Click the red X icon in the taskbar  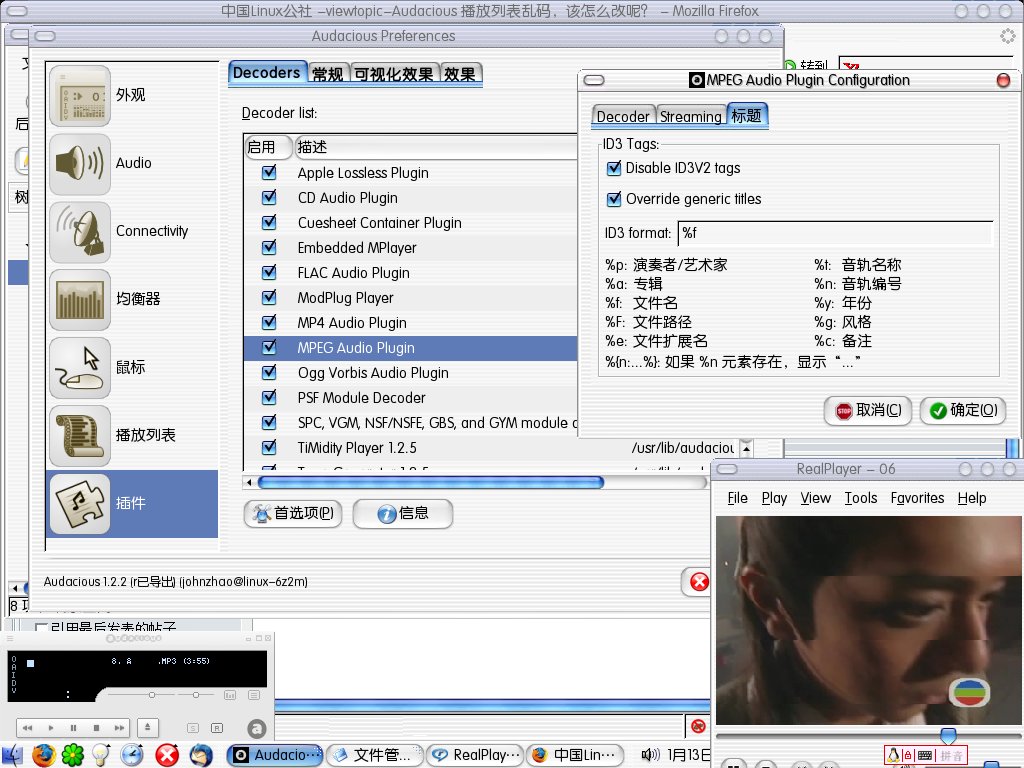tap(167, 755)
